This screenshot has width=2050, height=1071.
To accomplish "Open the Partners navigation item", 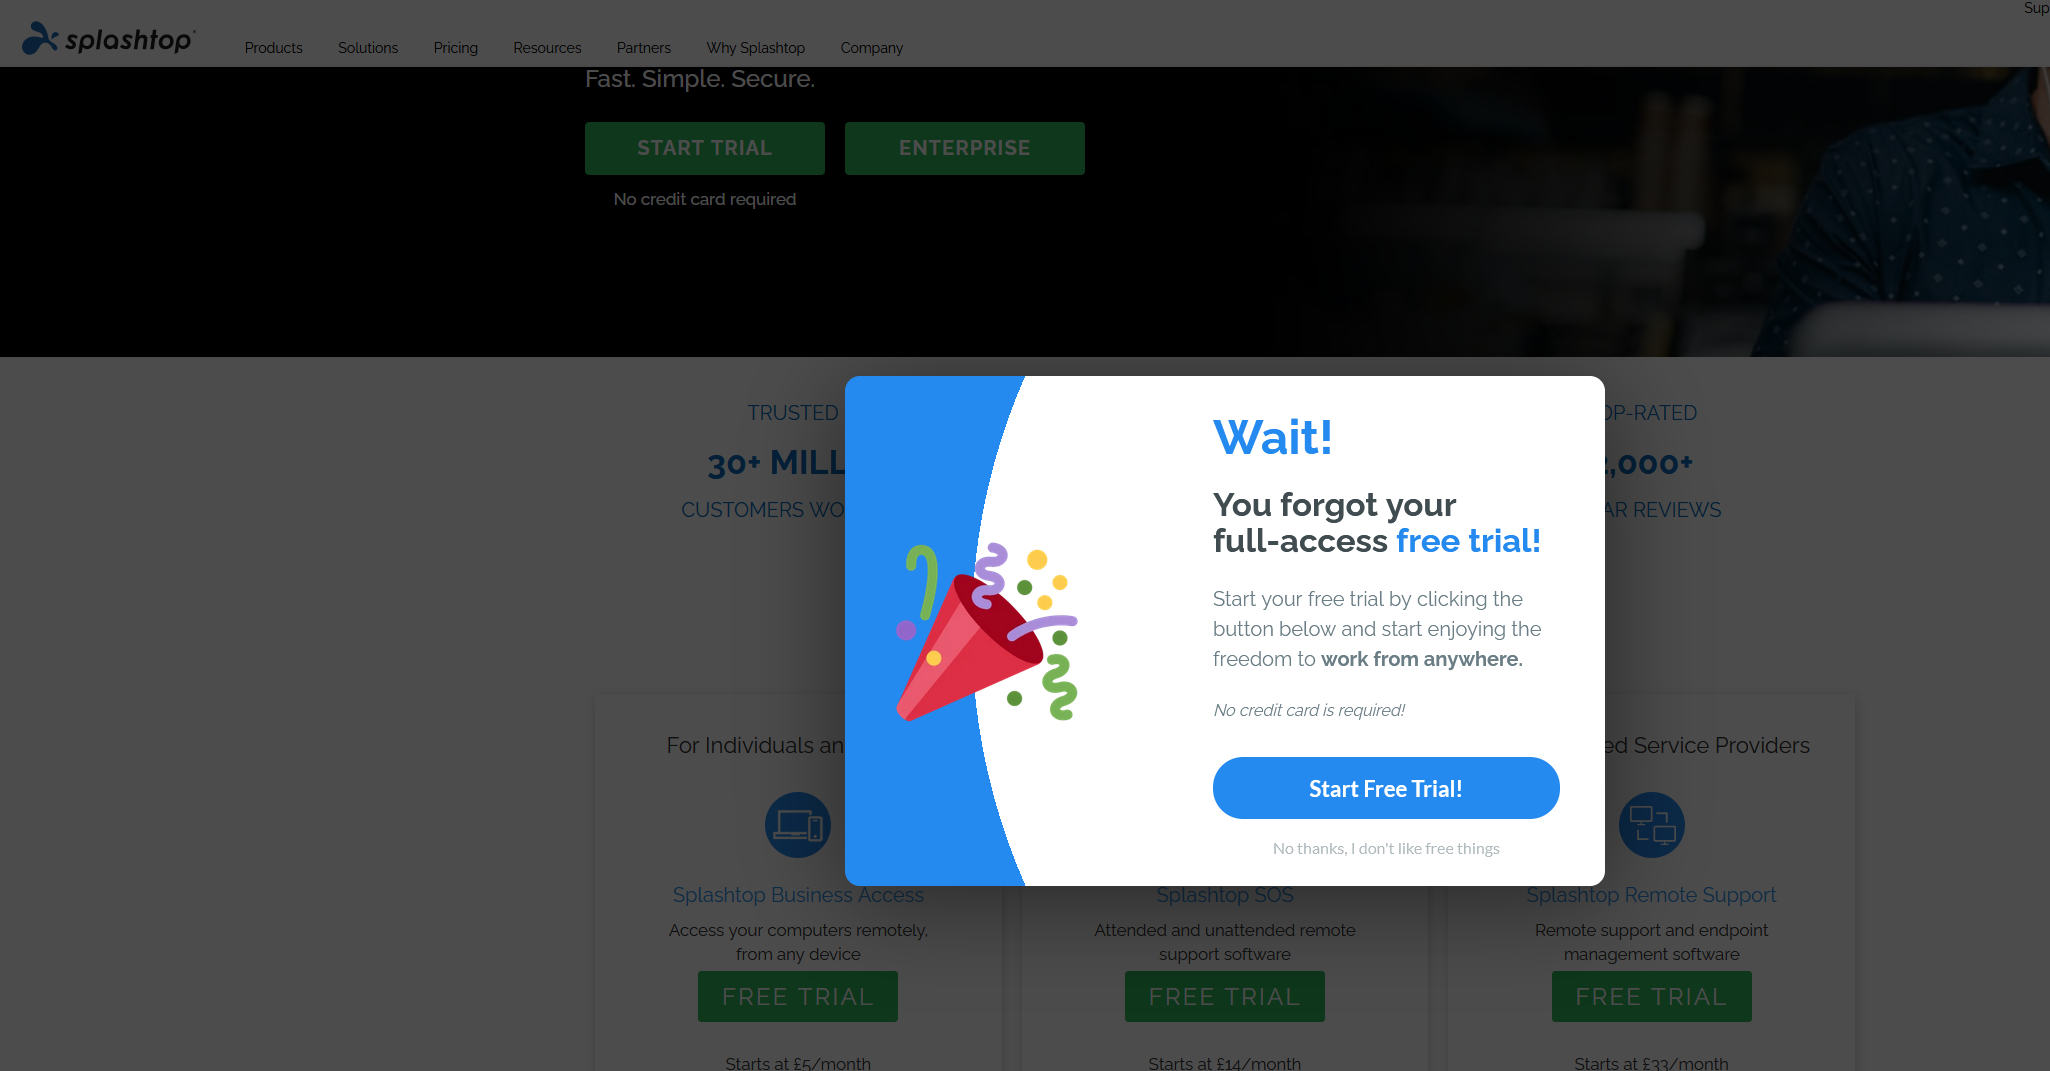I will (x=644, y=48).
